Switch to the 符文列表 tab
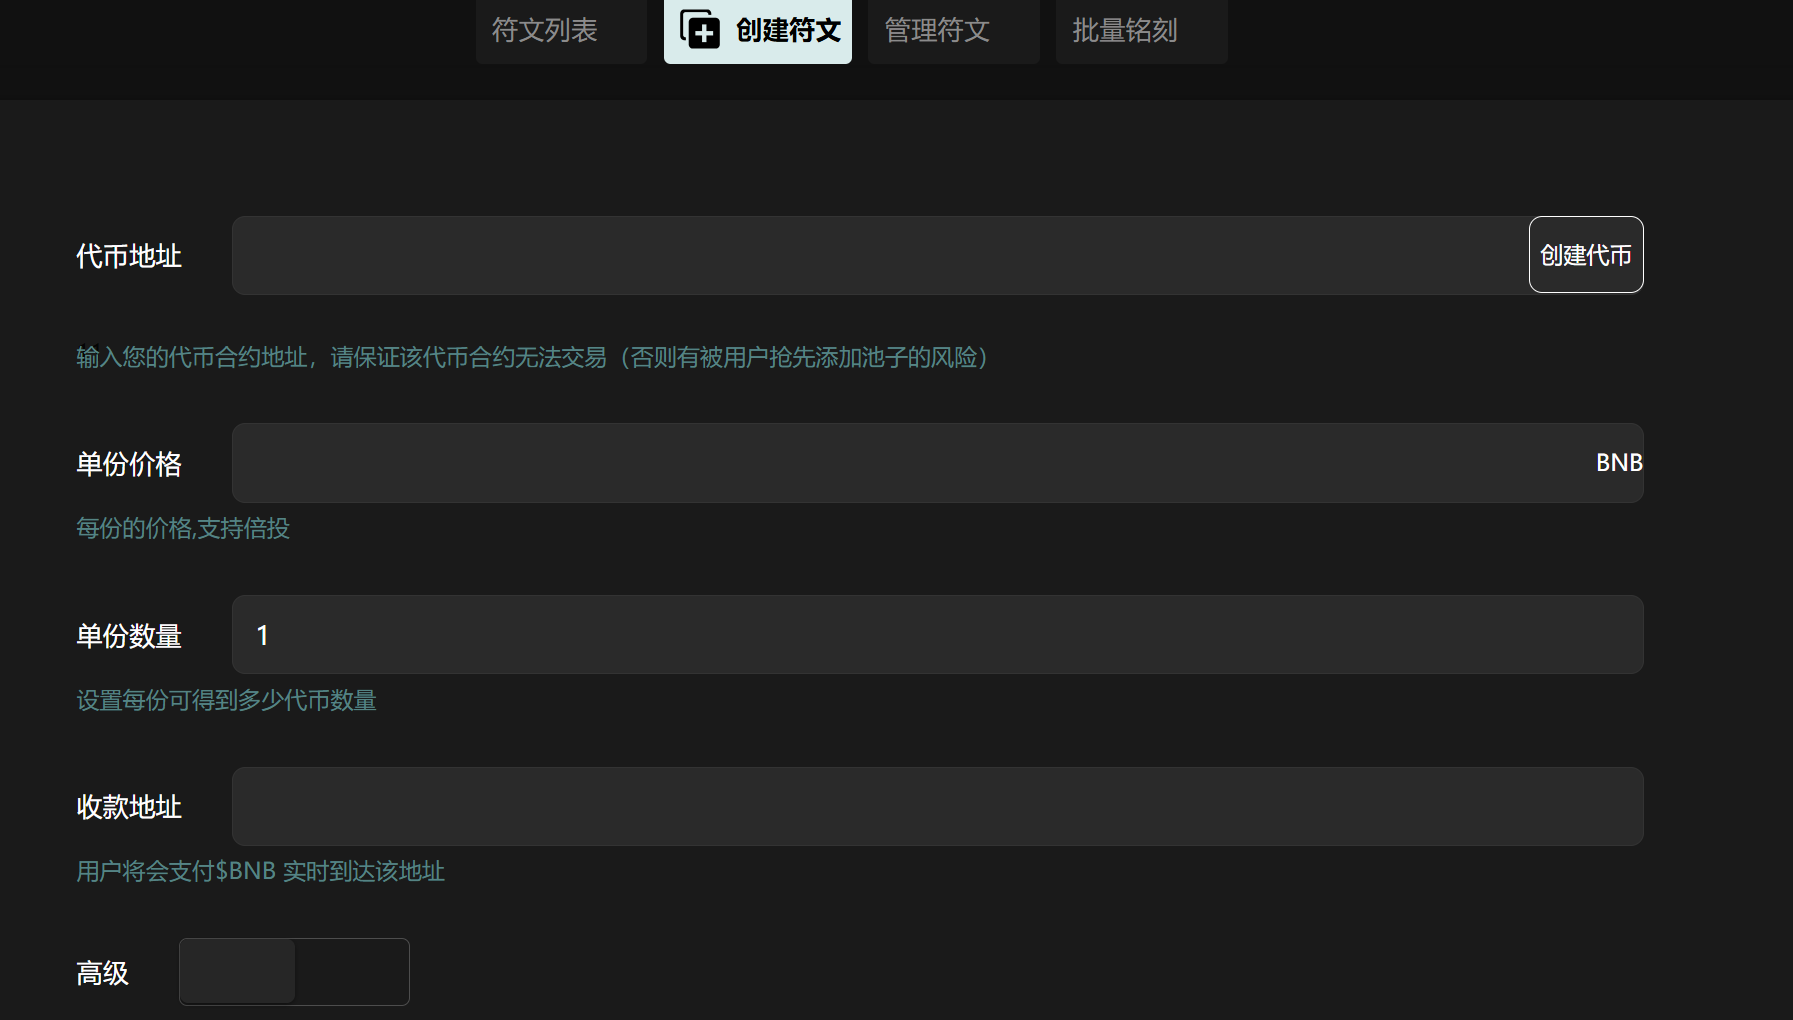Screen dimensions: 1793x1020 545,30
